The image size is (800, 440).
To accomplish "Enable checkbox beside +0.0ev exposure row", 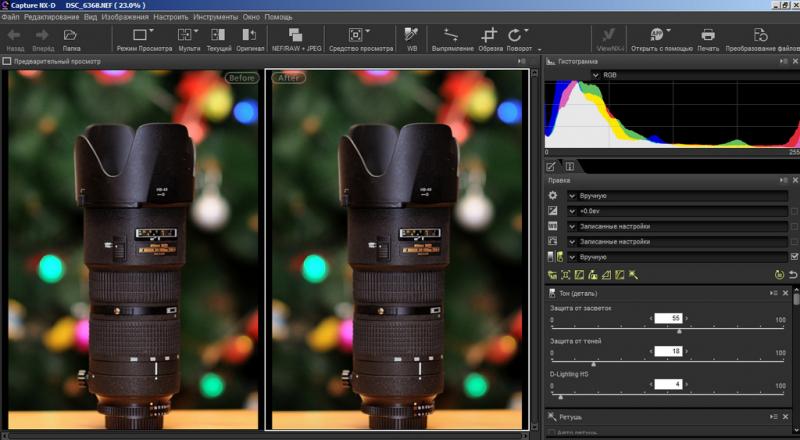I will [x=794, y=211].
